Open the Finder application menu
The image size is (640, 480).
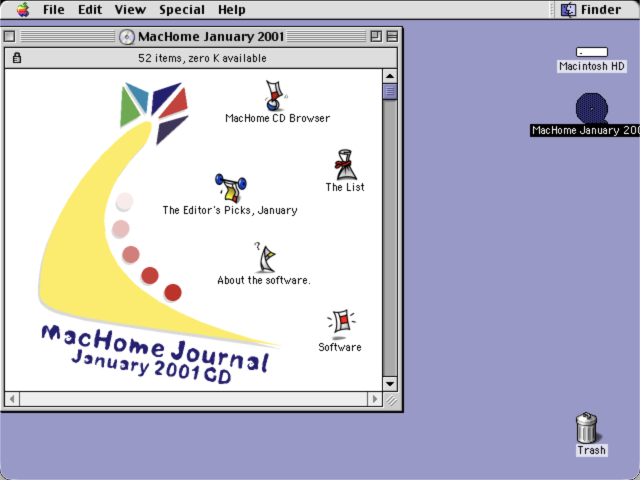590,9
